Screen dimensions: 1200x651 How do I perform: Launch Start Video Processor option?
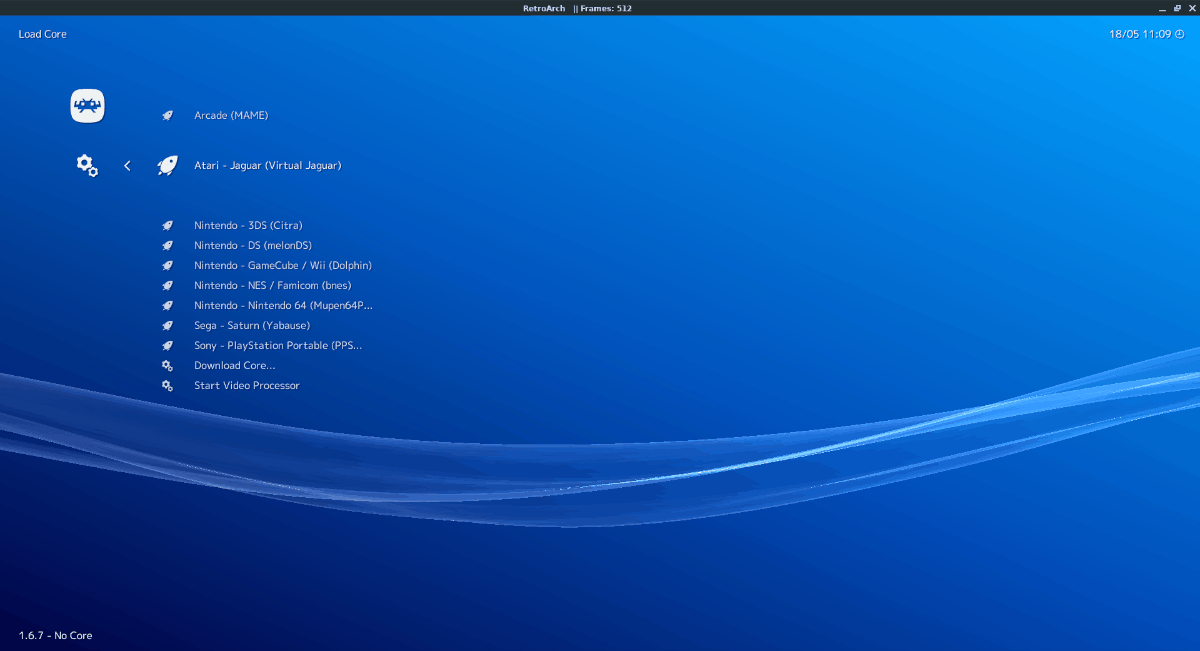(x=247, y=386)
